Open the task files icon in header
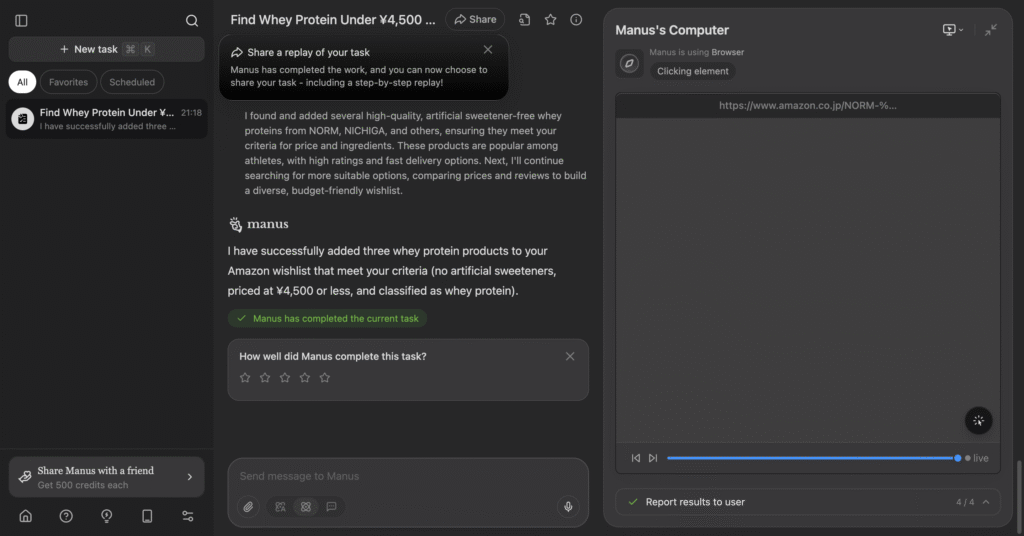The height and width of the screenshot is (536, 1024). (x=524, y=20)
